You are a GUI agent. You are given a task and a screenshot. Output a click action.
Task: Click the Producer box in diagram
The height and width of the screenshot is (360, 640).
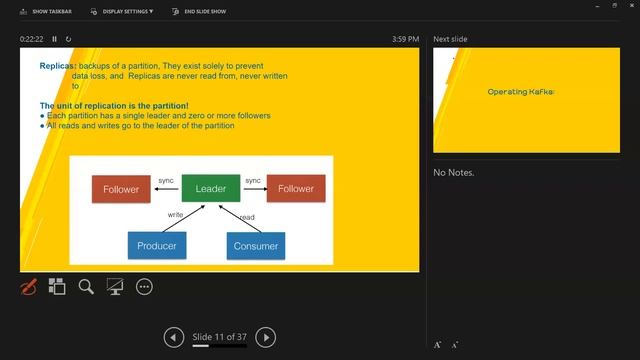[157, 246]
